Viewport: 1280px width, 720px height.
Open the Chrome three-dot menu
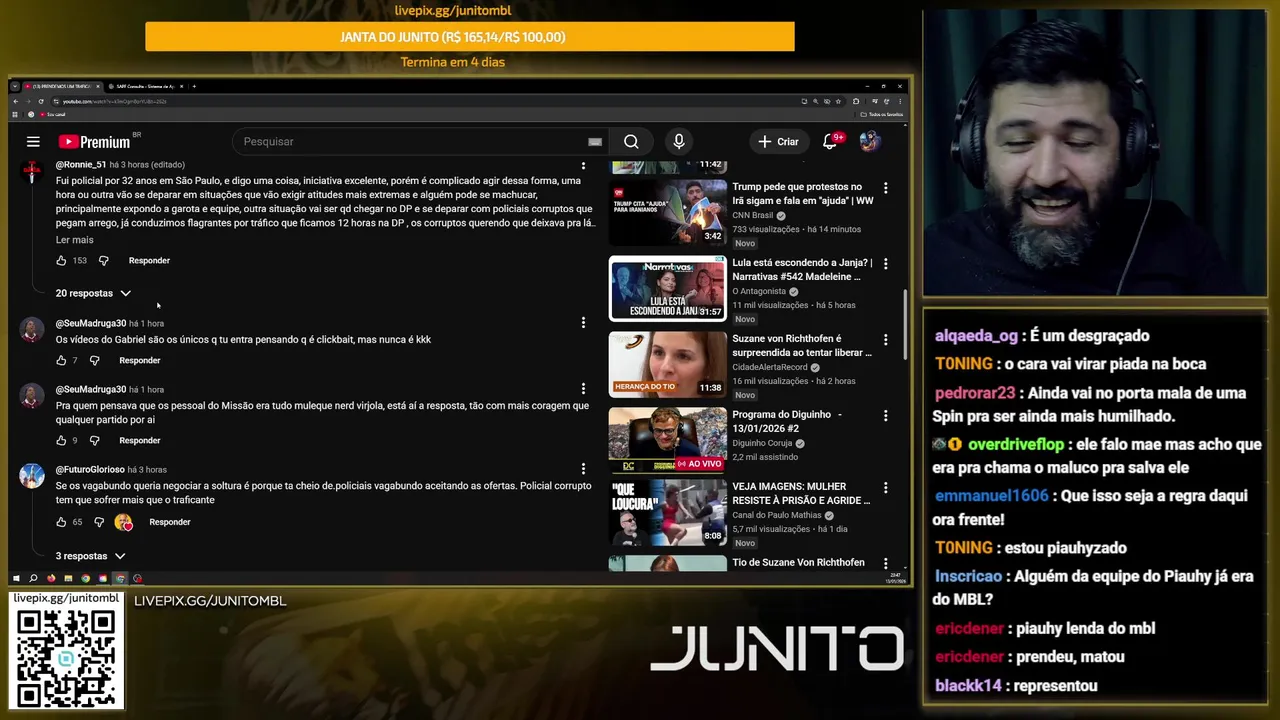900,101
